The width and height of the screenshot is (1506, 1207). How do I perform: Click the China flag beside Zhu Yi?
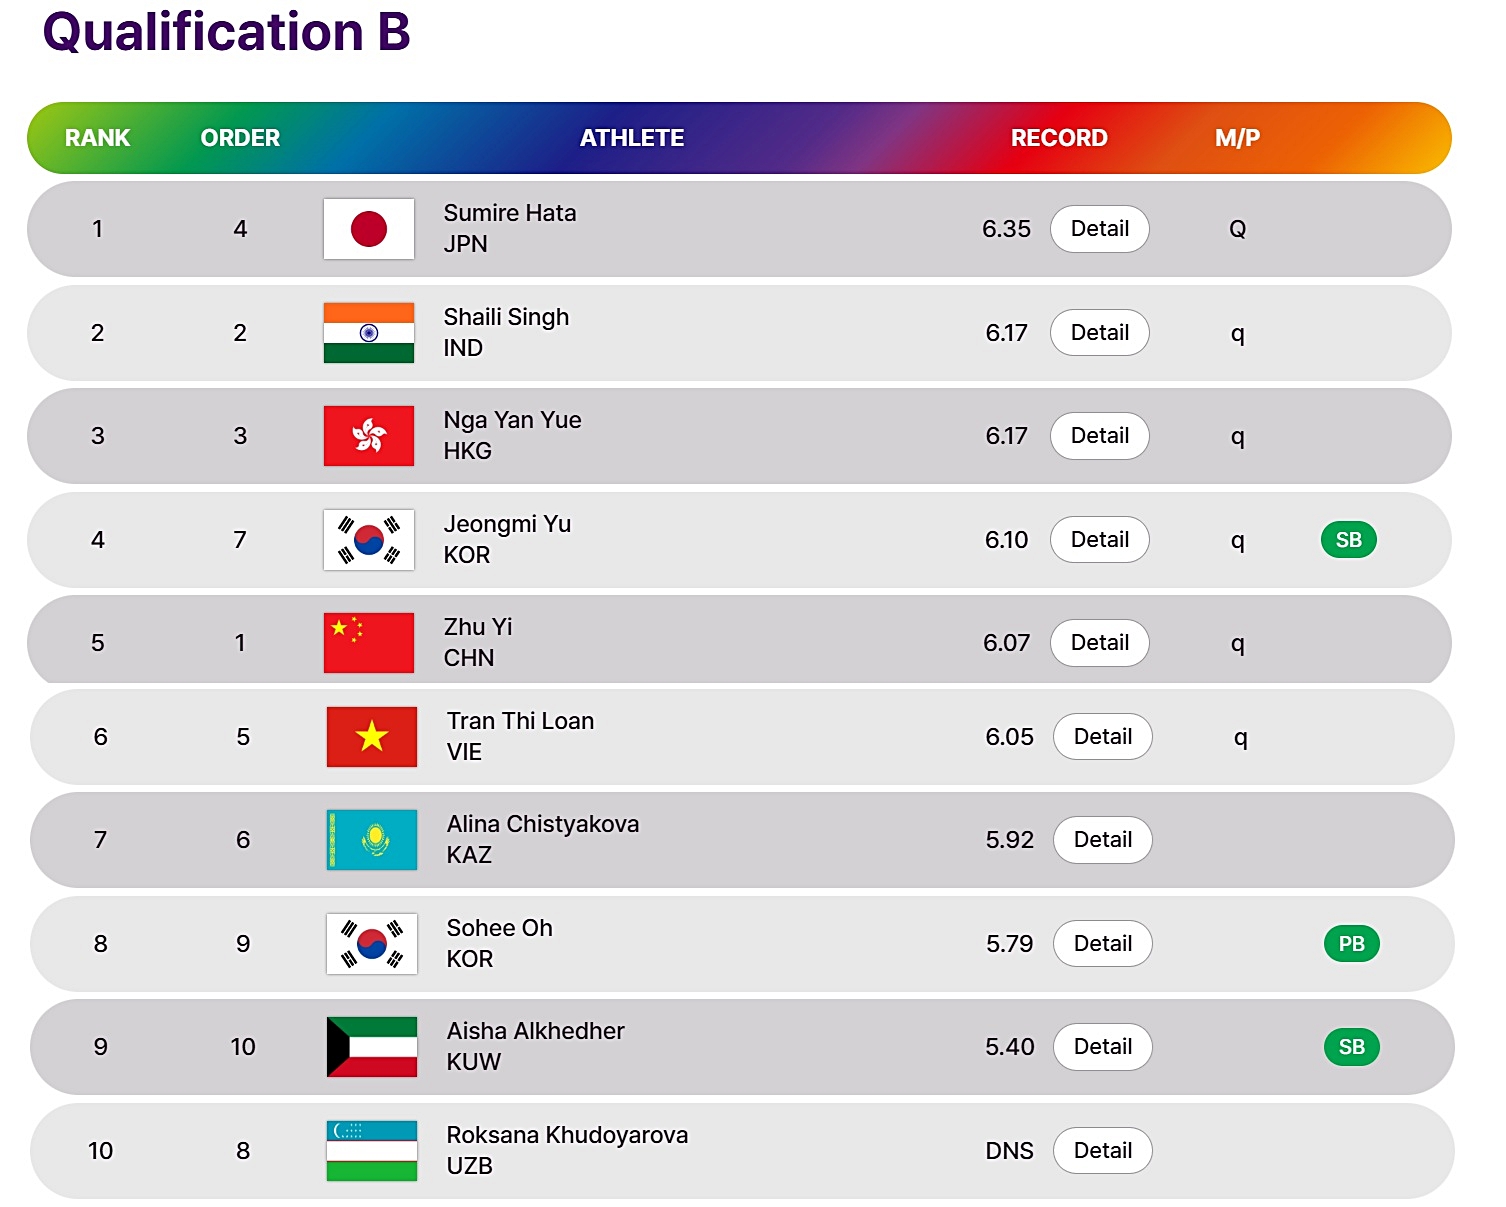[x=369, y=643]
